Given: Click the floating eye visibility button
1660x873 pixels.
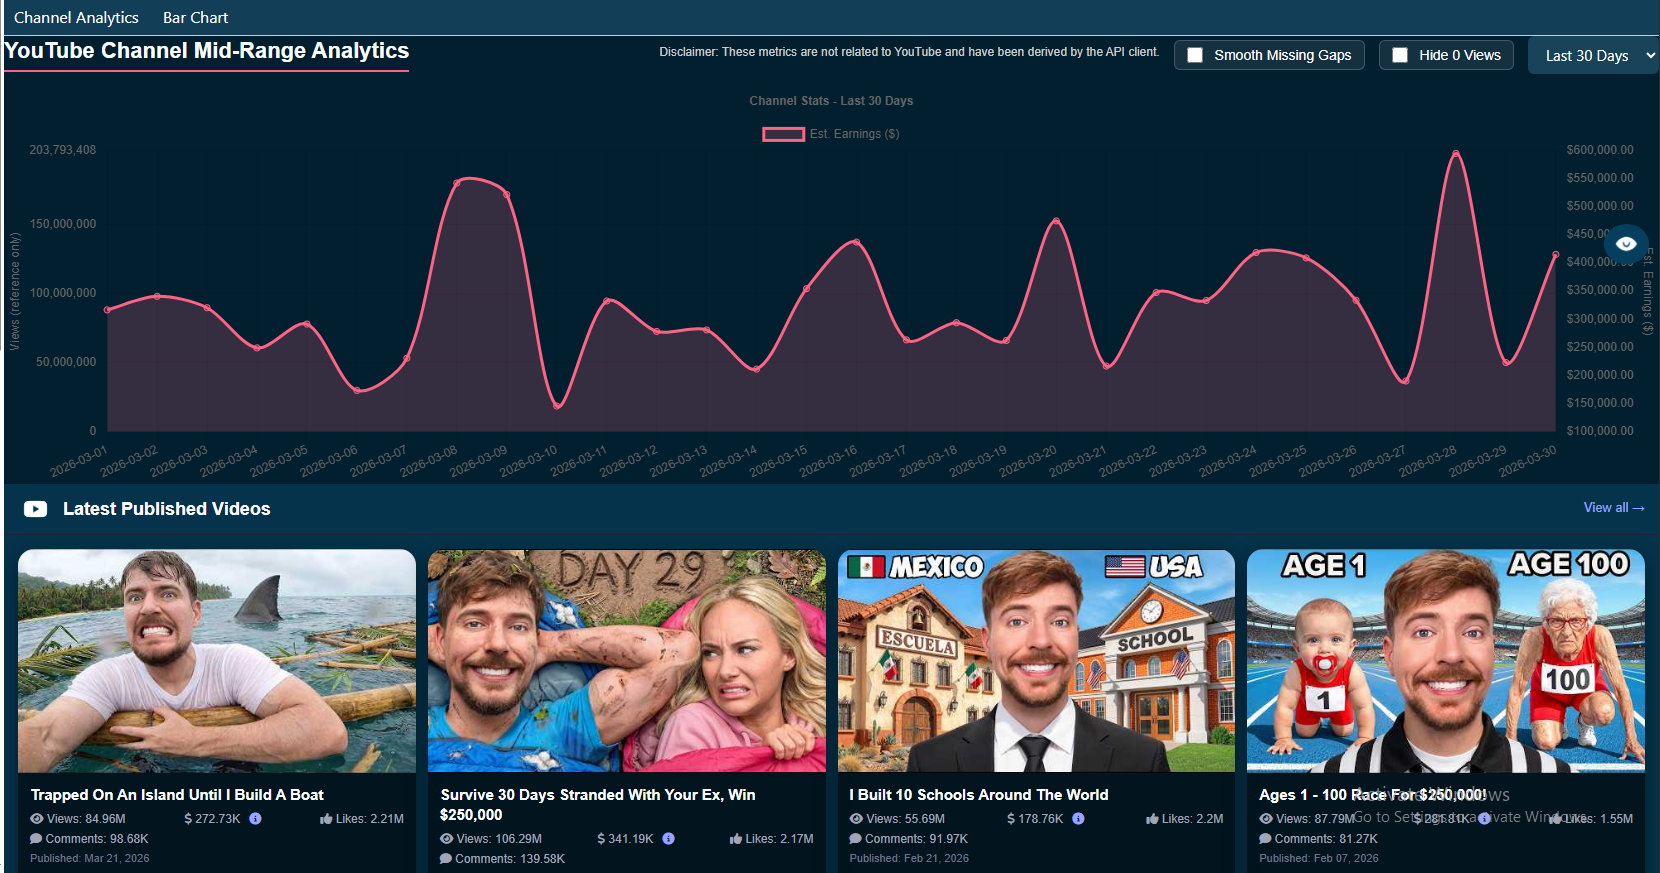Looking at the screenshot, I should point(1626,244).
